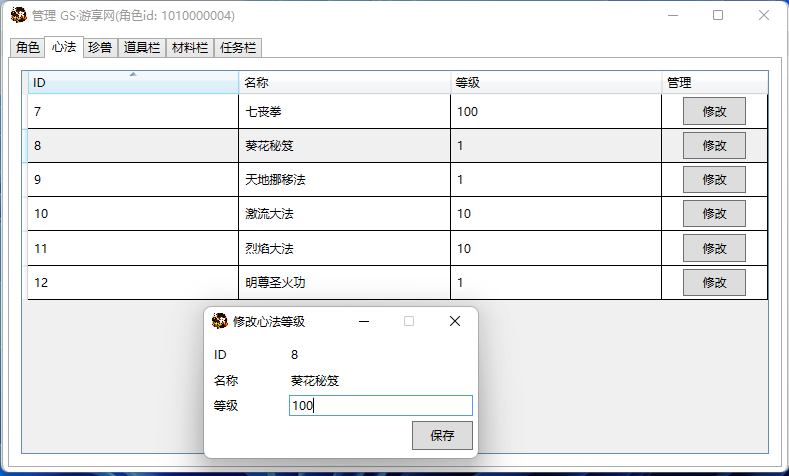Close the 修改心法等级 dialog
This screenshot has width=789, height=476.
[x=454, y=321]
